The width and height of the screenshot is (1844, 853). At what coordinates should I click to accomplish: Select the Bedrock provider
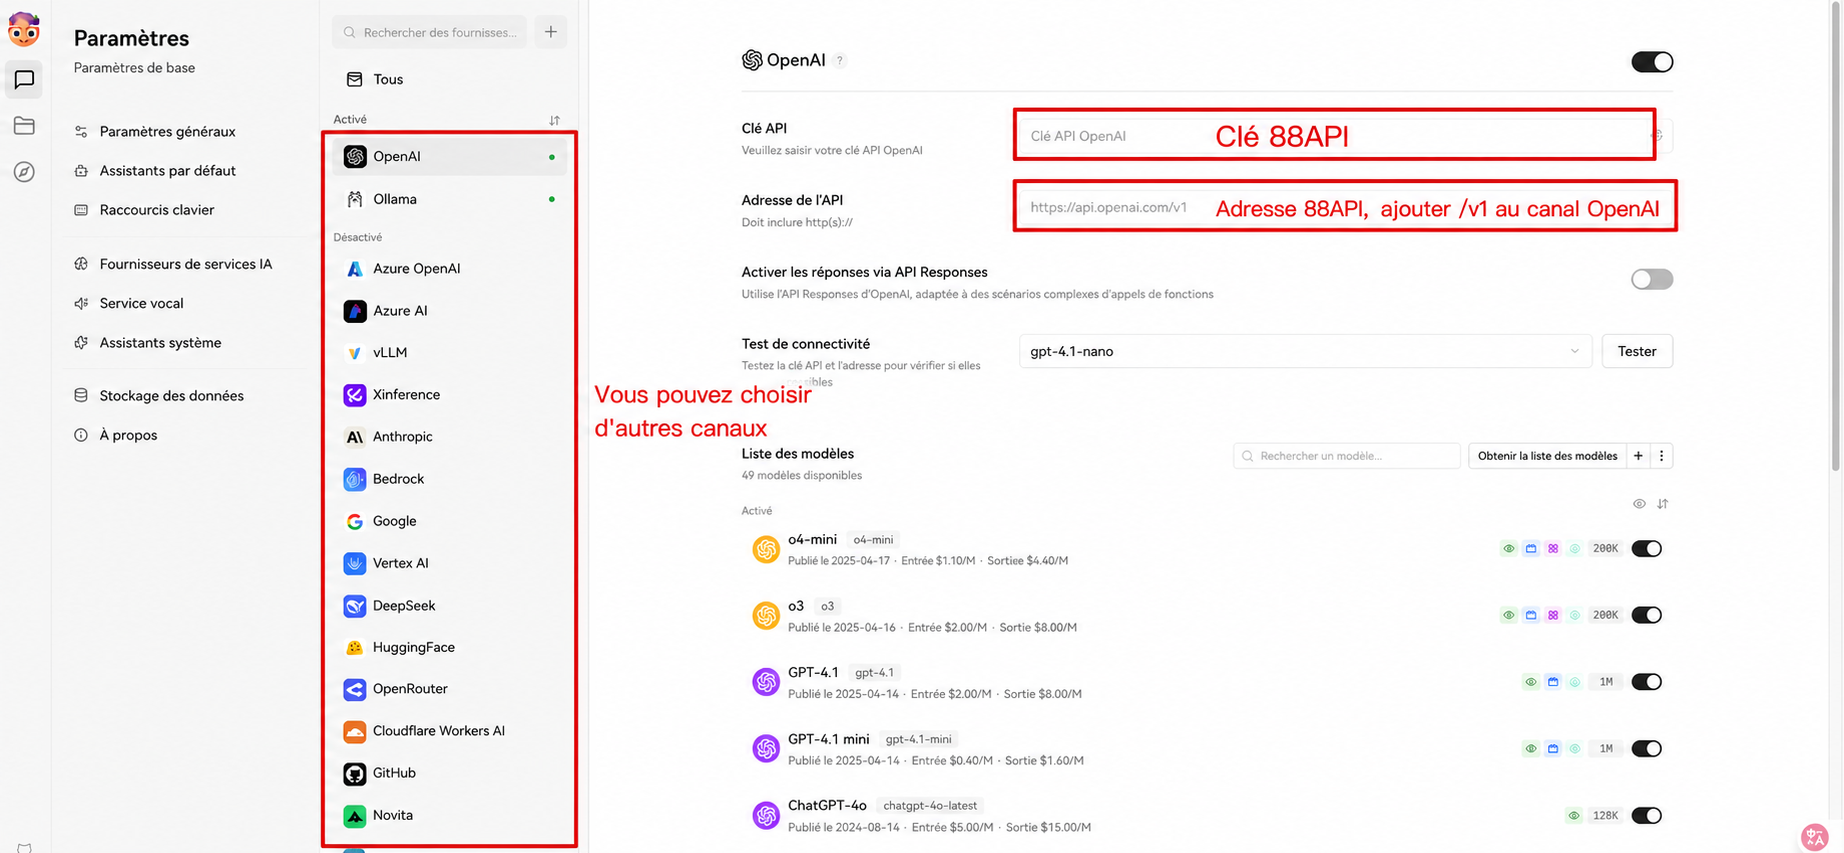449,479
